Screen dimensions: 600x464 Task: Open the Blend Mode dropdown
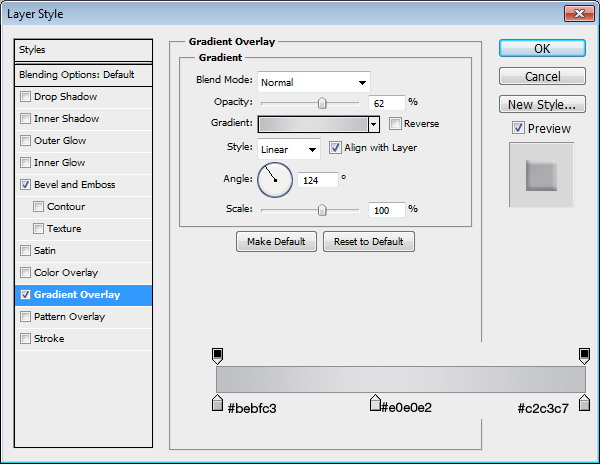[313, 82]
